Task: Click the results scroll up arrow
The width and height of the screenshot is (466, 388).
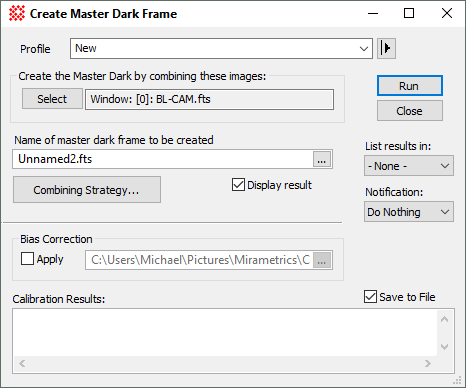Action: coord(444,319)
